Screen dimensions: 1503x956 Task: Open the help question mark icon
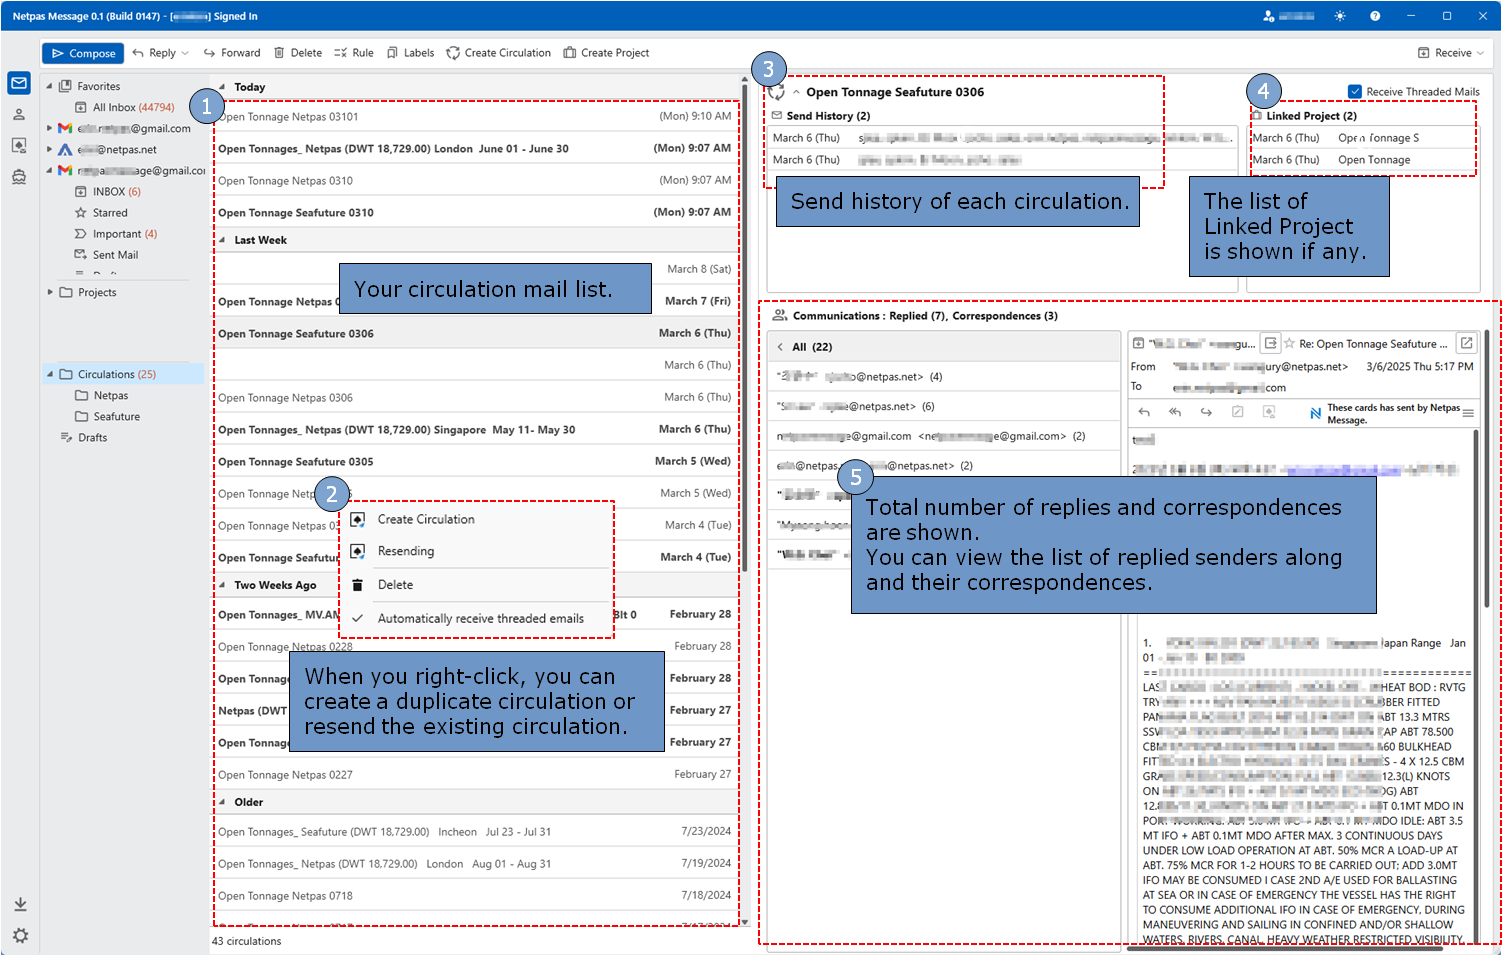click(1375, 16)
